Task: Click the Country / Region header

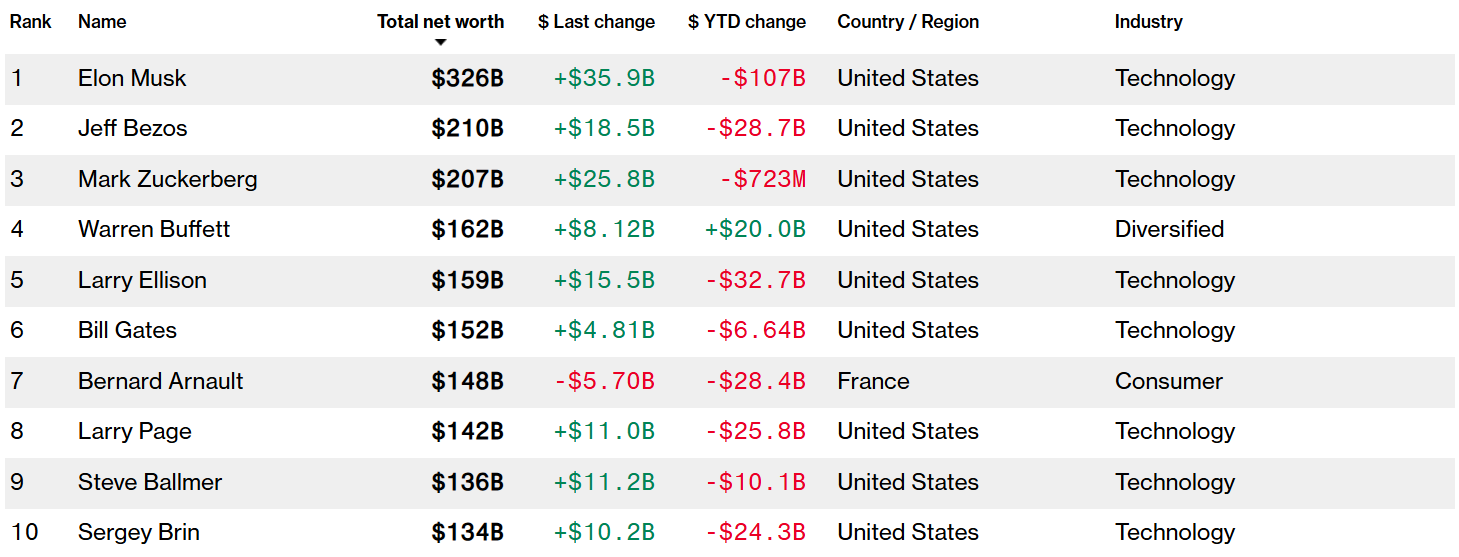Action: (908, 21)
